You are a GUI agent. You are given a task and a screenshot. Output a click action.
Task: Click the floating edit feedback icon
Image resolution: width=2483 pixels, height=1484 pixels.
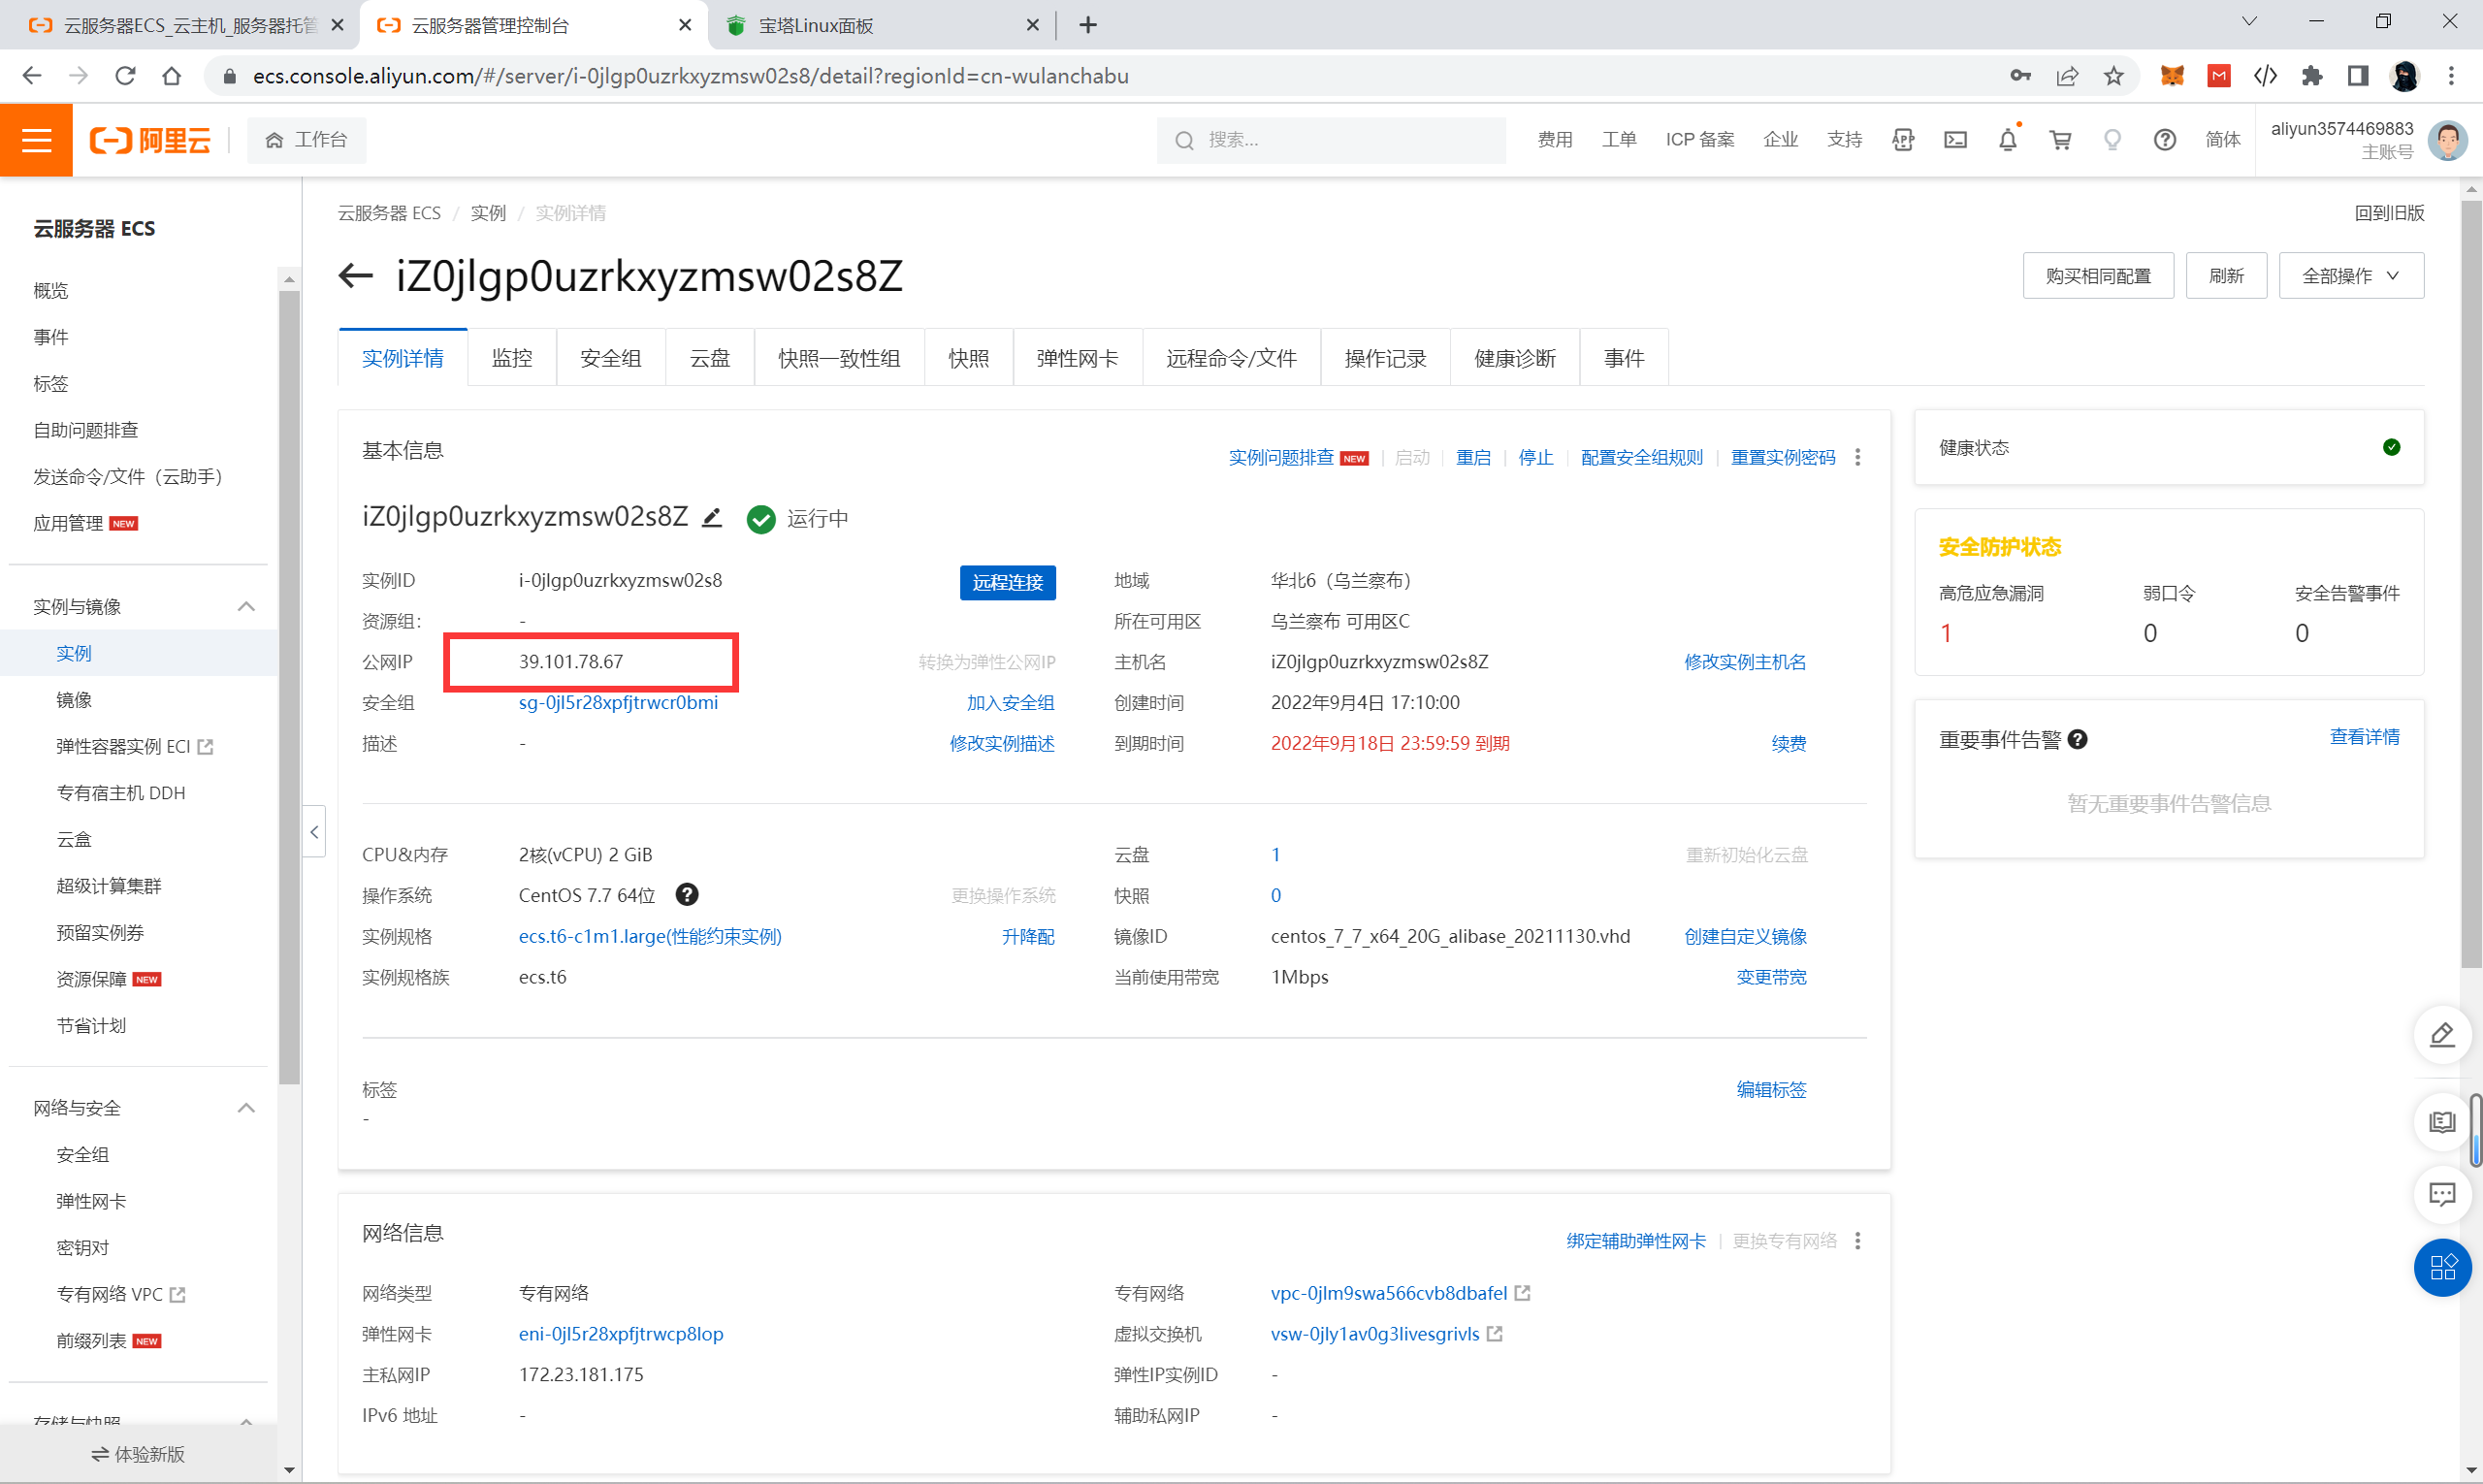[x=2442, y=1034]
